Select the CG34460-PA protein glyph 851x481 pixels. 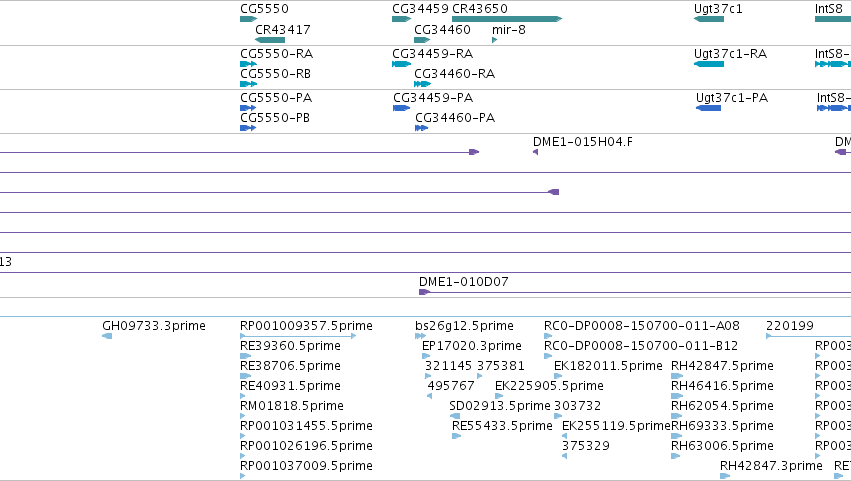point(421,128)
